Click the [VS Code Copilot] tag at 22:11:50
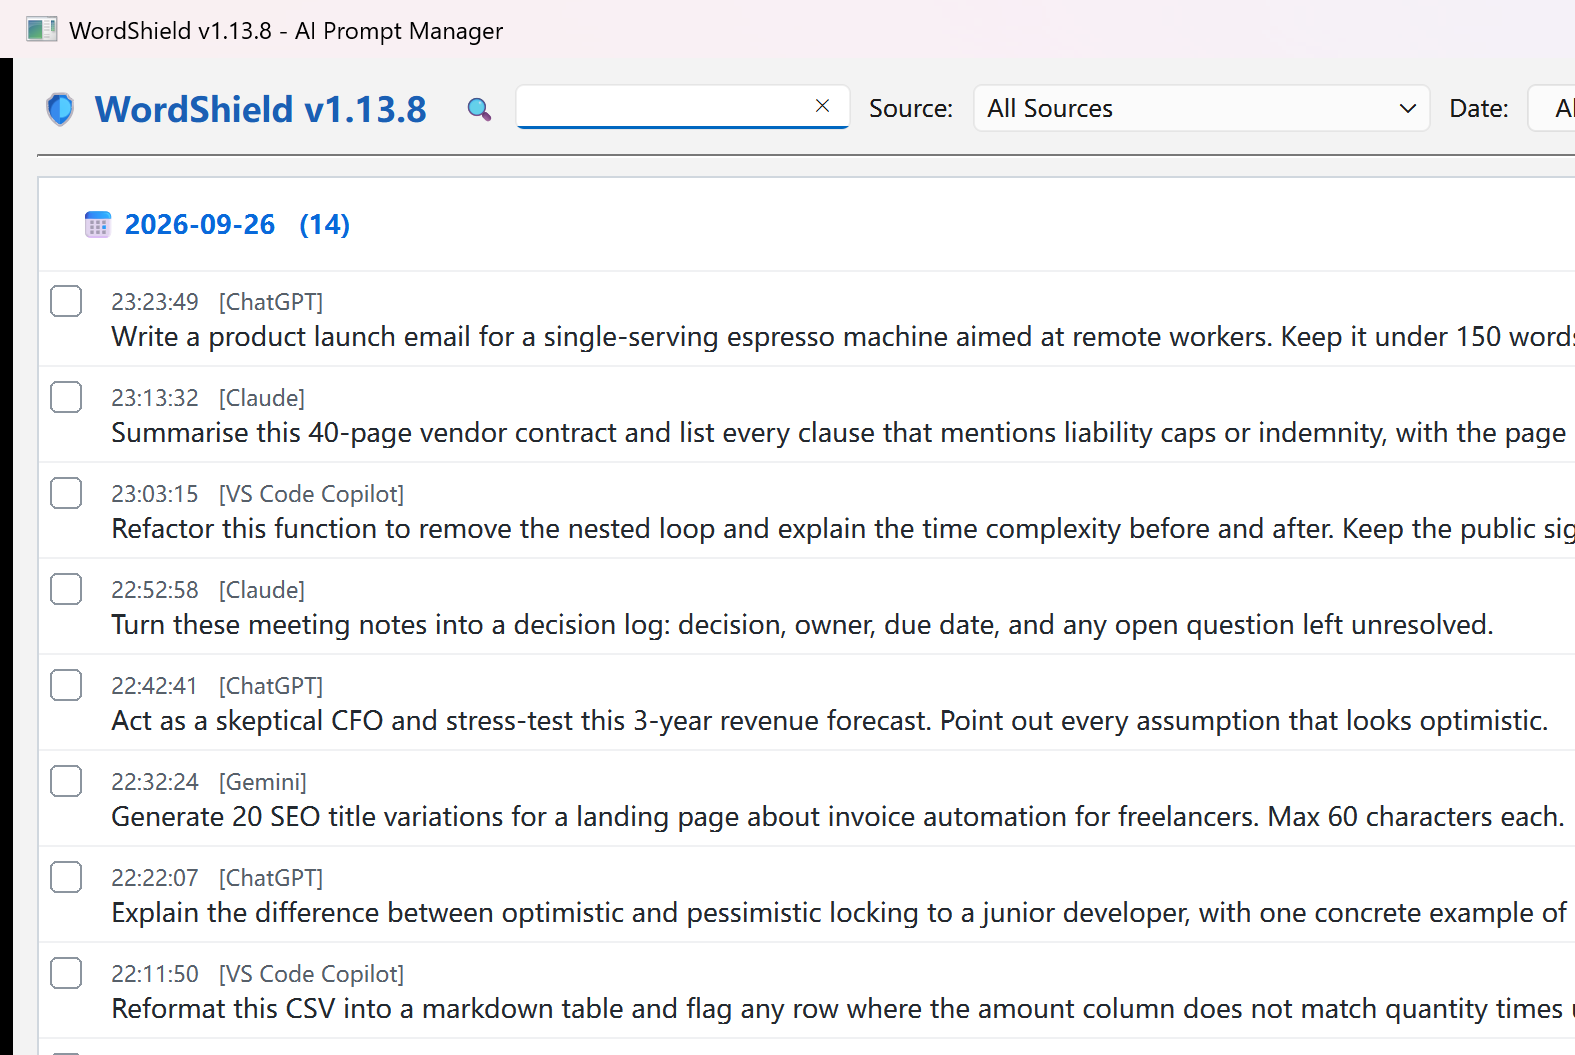This screenshot has height=1055, width=1575. coord(312,974)
